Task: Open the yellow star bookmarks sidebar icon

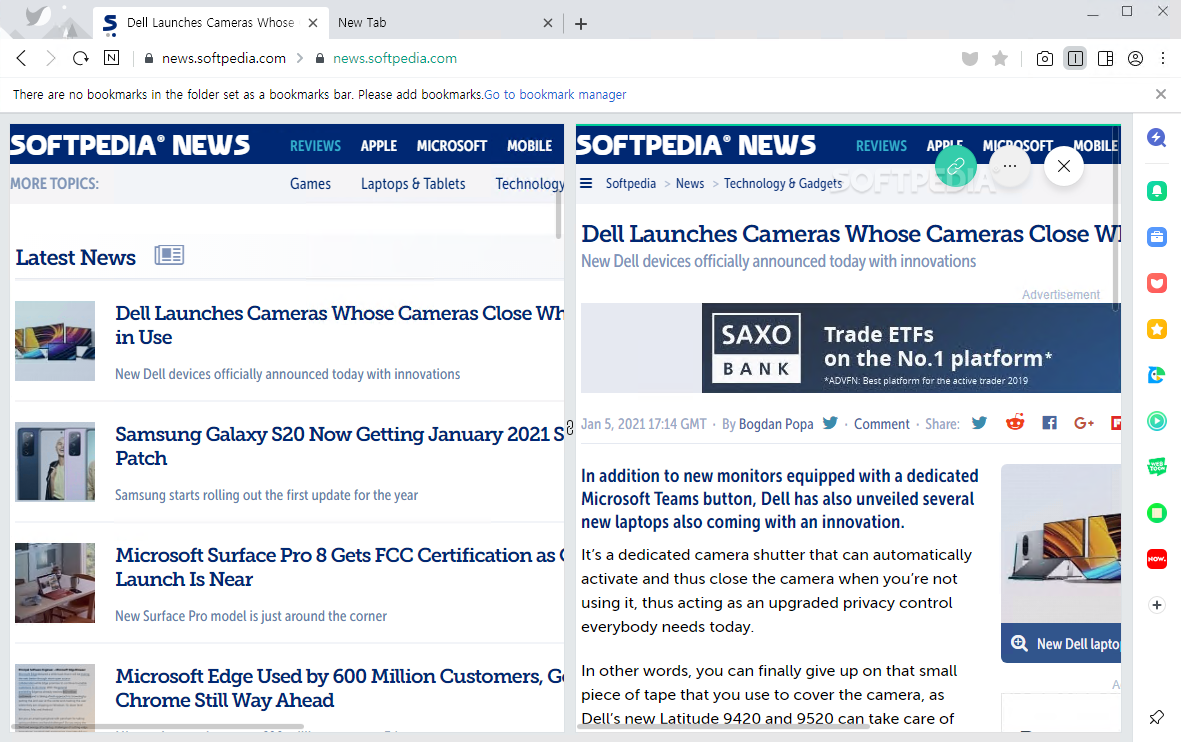Action: 1157,328
